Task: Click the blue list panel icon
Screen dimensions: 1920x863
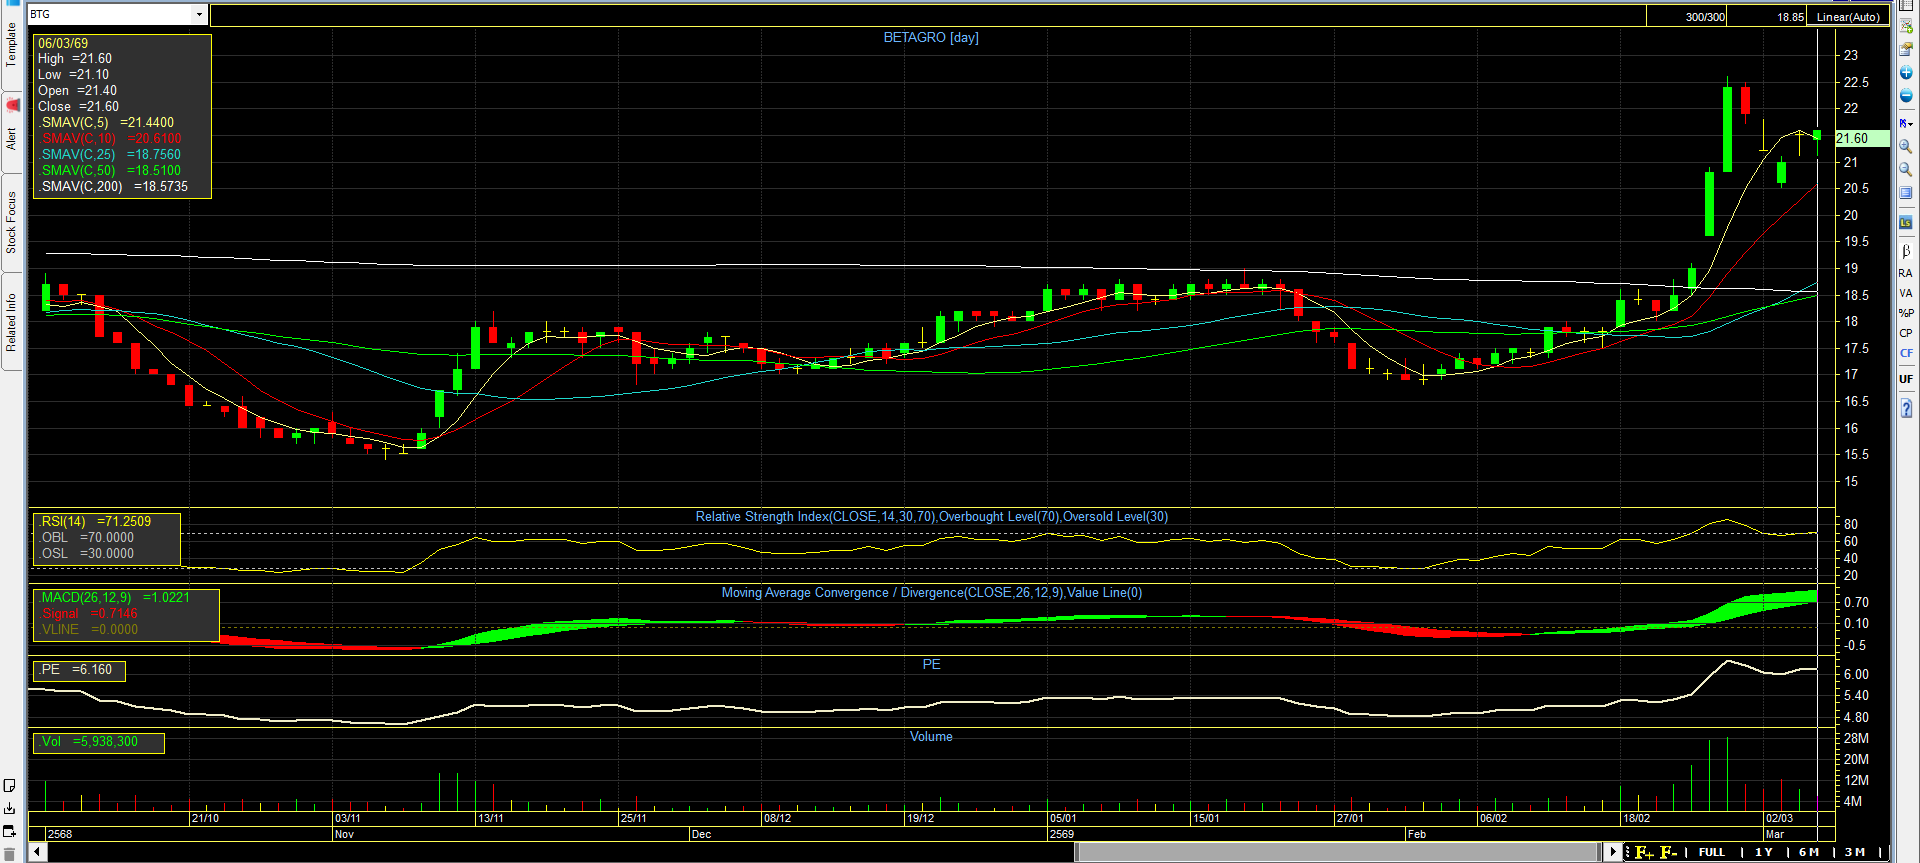Action: 1906,193
